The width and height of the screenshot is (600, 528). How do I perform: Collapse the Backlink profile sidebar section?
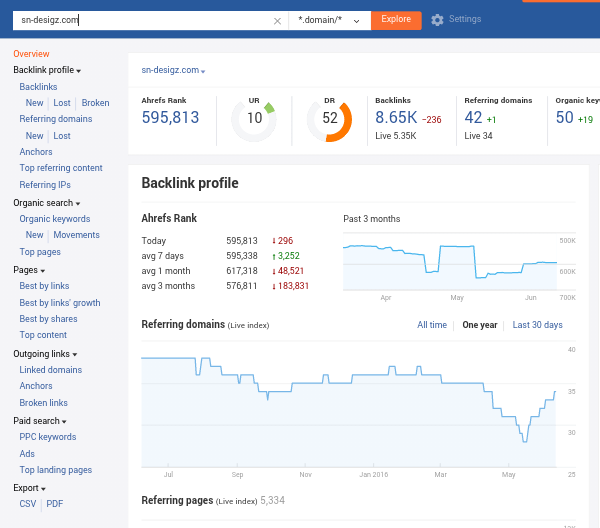click(47, 71)
